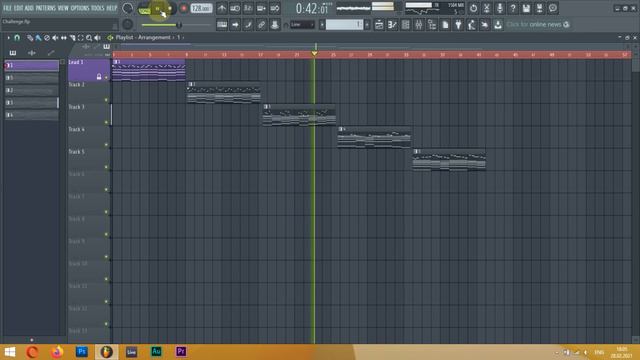Open the Piano roll icon

pos(392,24)
